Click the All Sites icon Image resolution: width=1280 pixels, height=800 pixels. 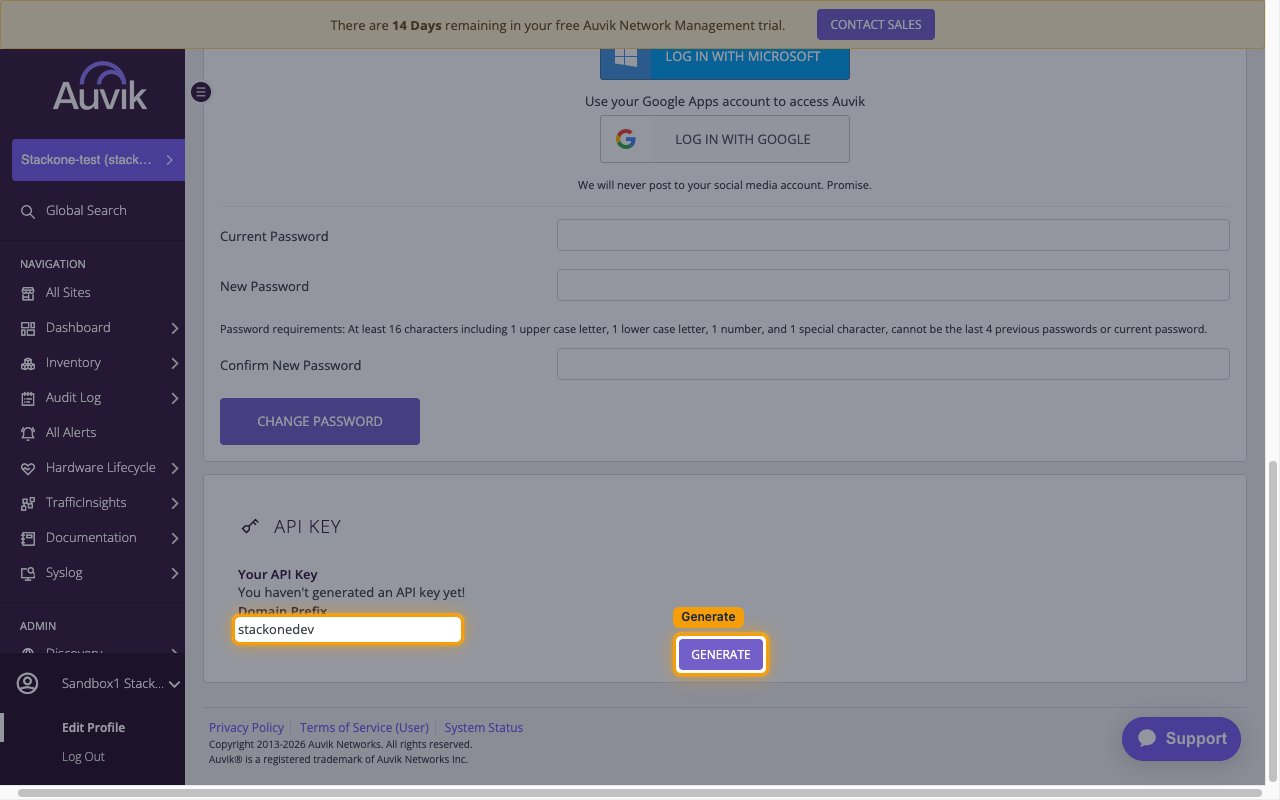tap(28, 293)
